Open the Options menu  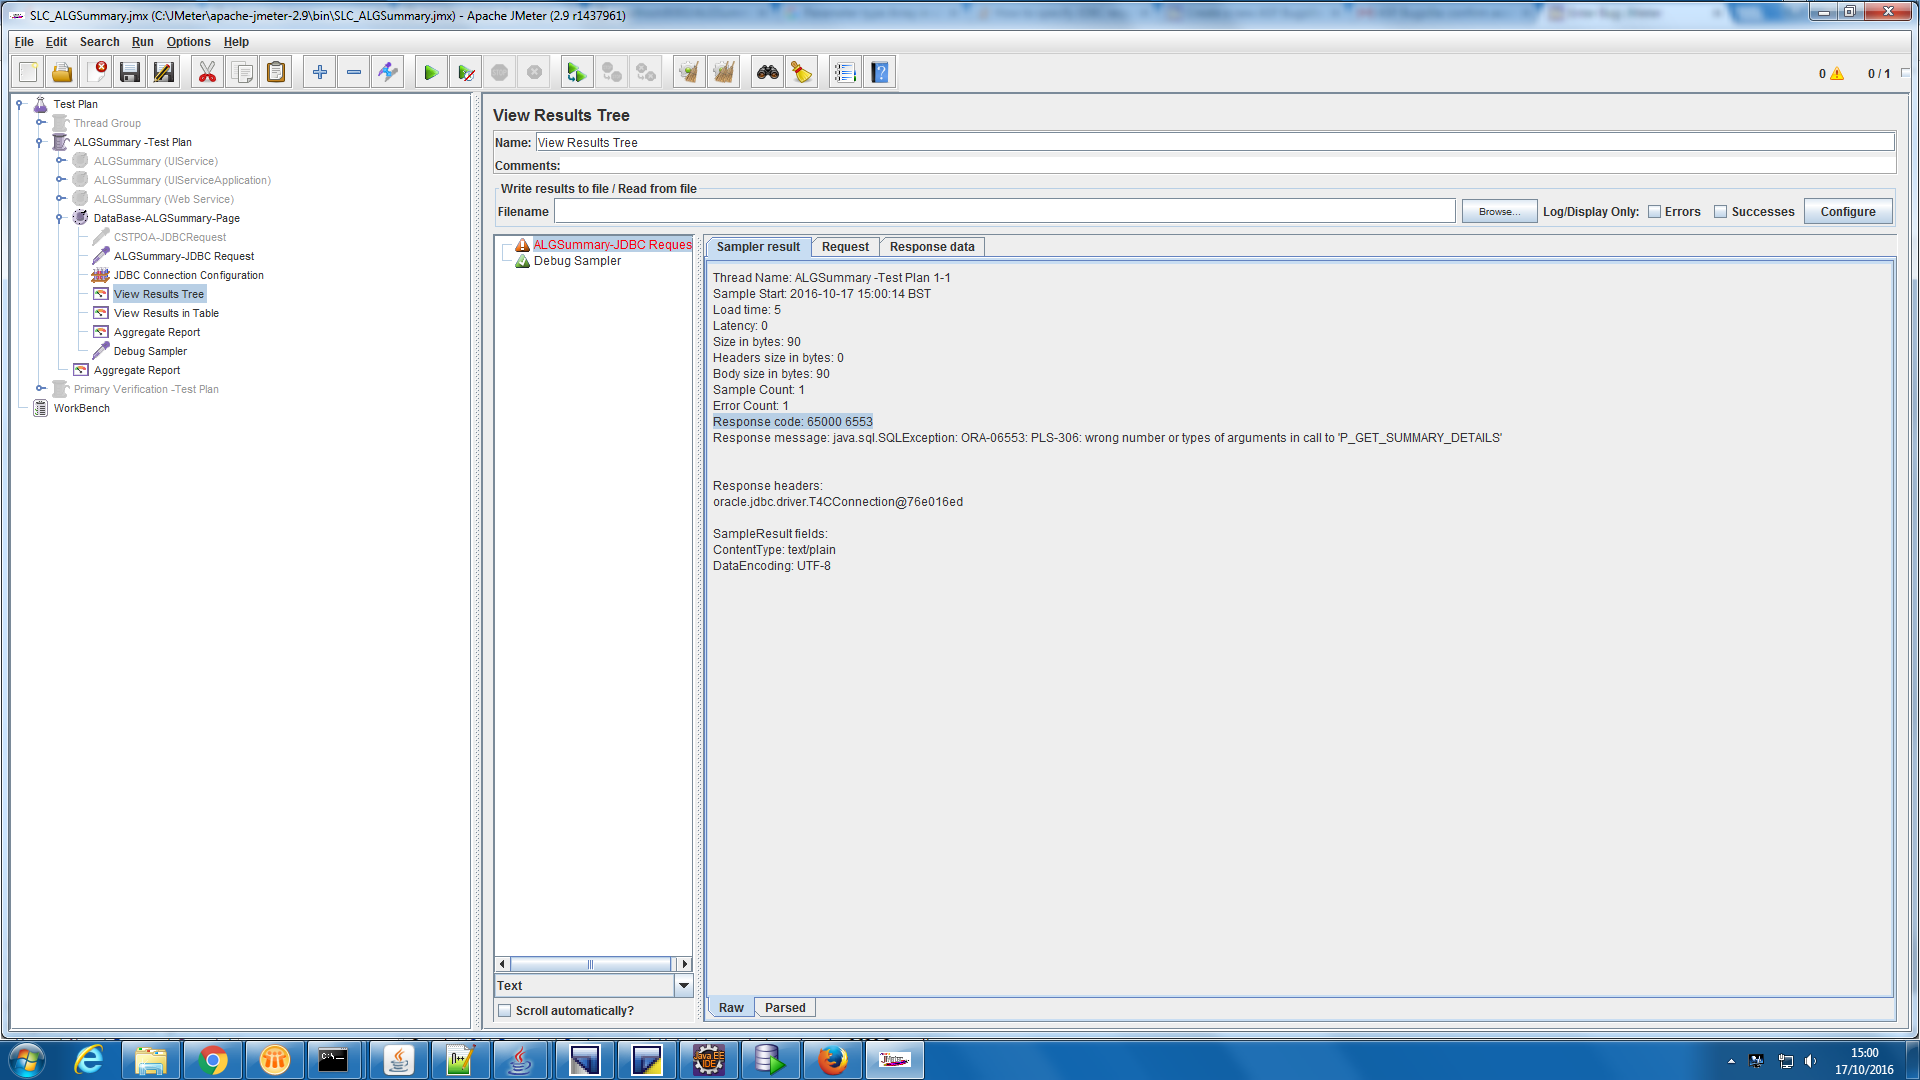coord(188,42)
